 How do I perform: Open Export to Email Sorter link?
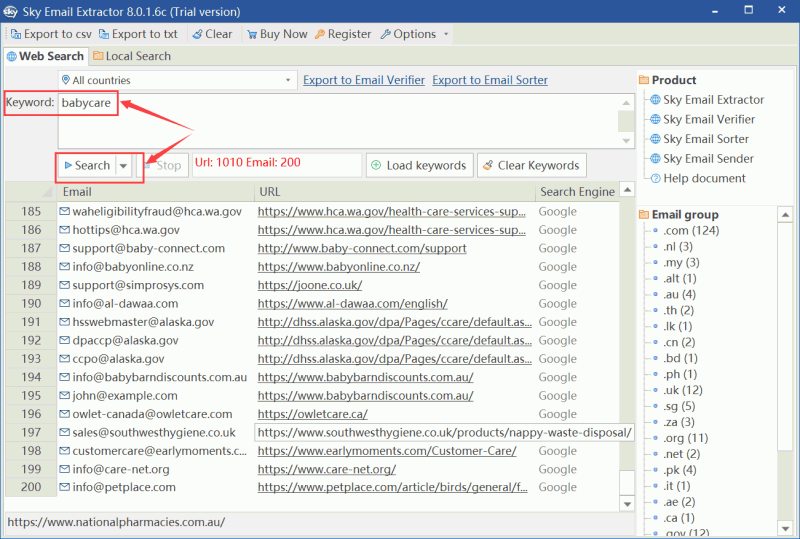[x=490, y=80]
